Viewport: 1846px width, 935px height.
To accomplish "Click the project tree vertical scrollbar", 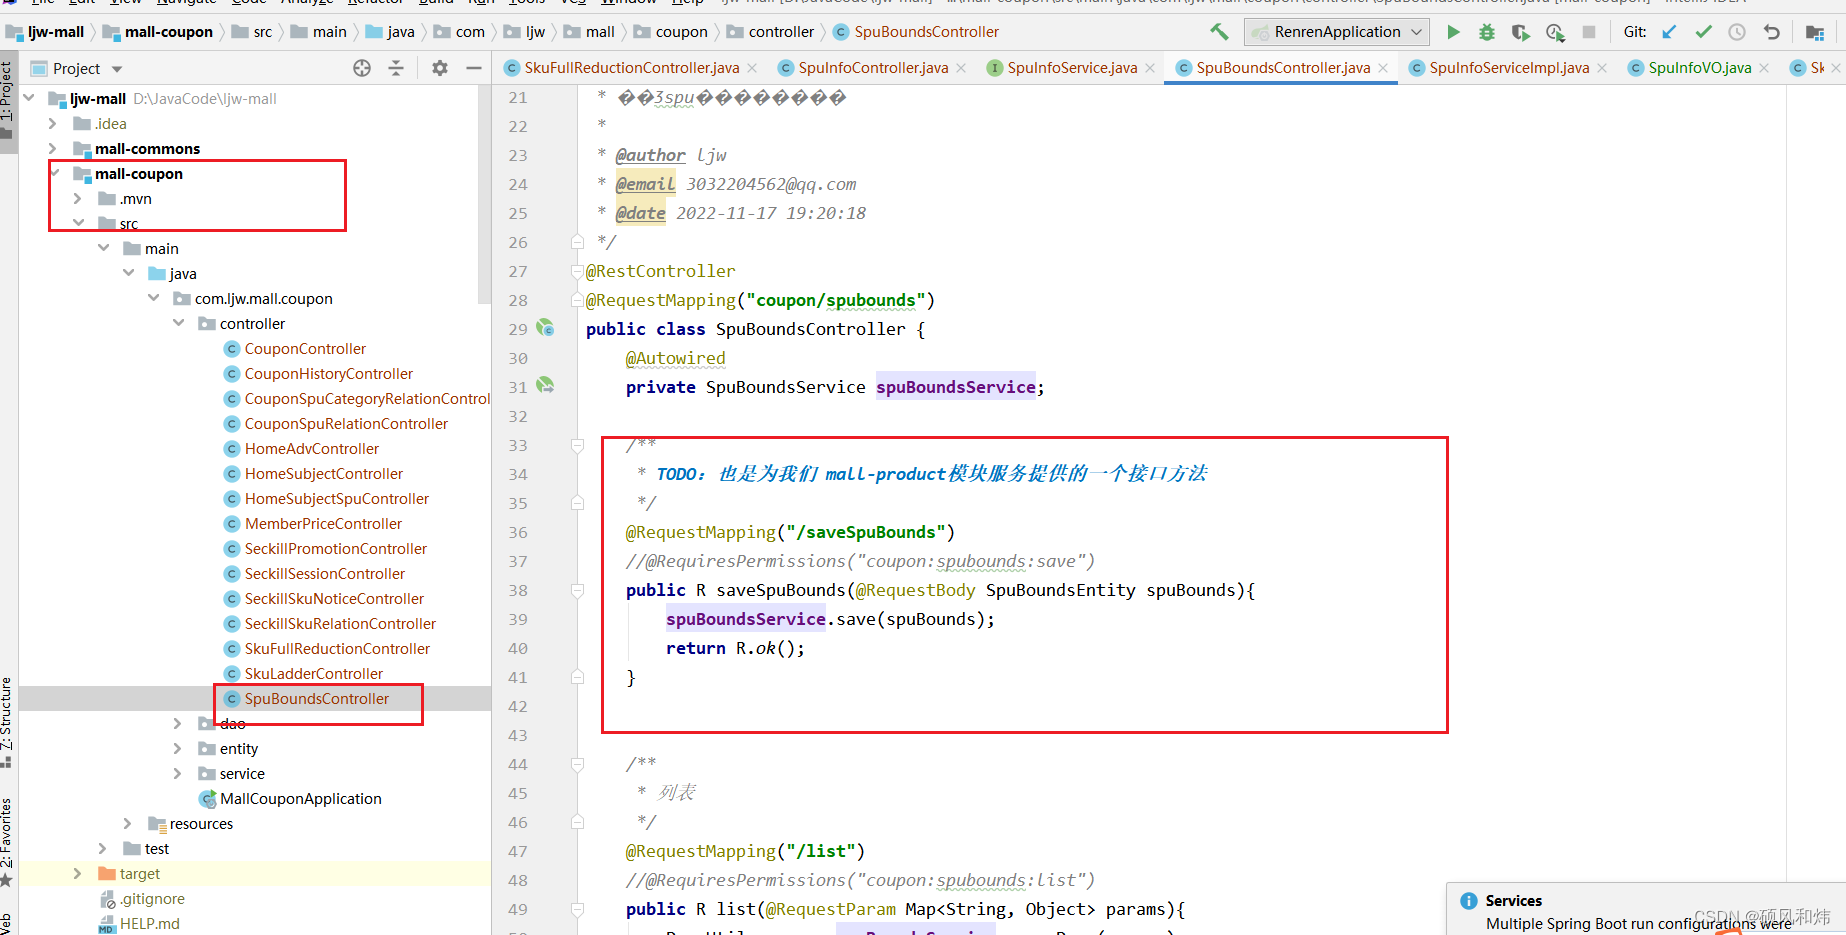I will click(485, 195).
